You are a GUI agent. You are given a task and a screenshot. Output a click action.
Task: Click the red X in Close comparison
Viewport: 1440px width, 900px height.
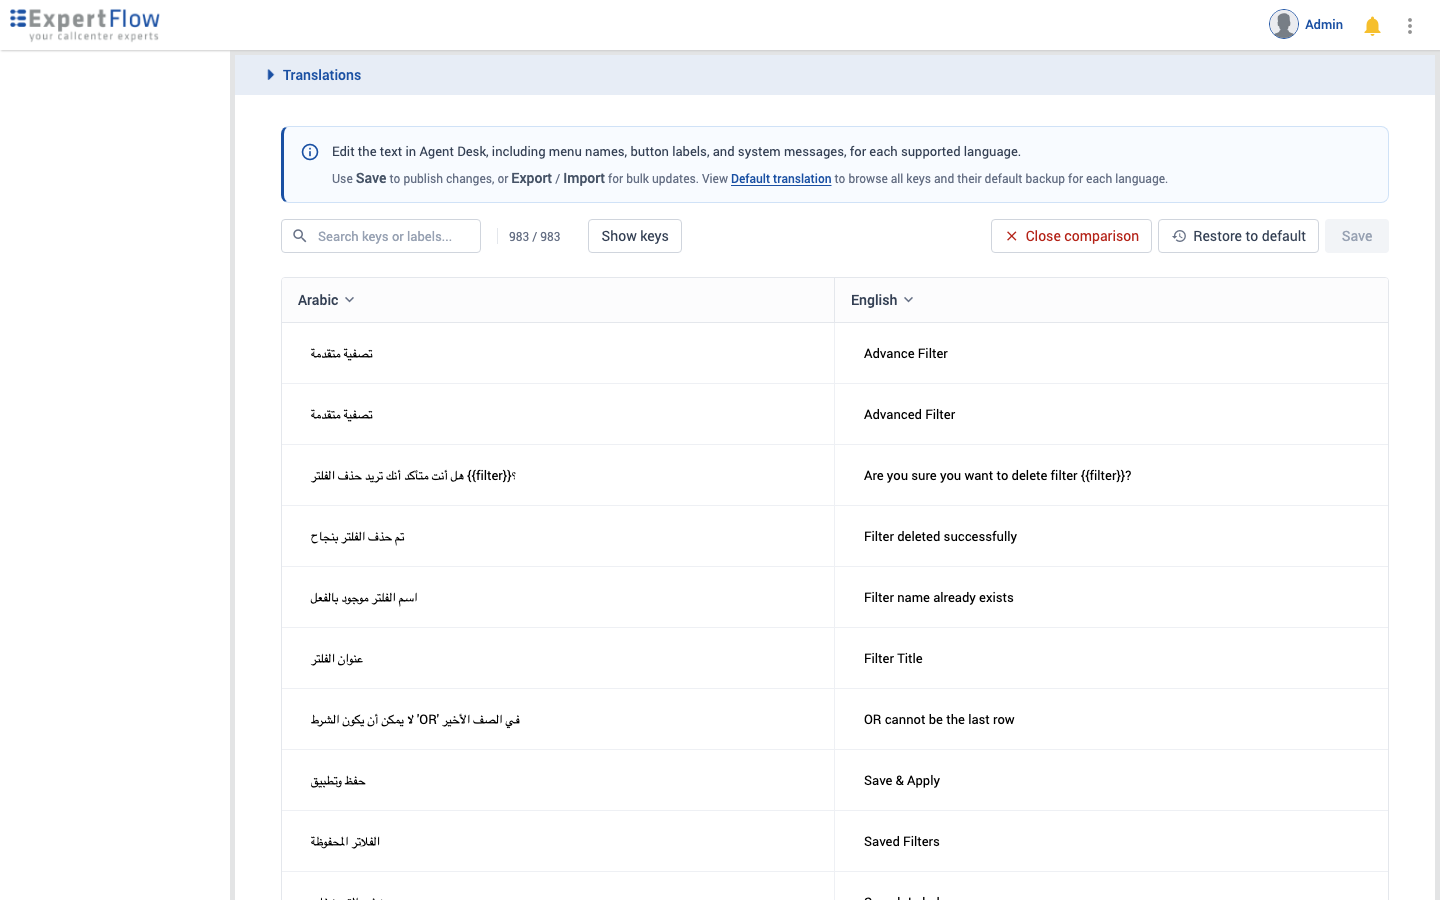tap(1011, 236)
